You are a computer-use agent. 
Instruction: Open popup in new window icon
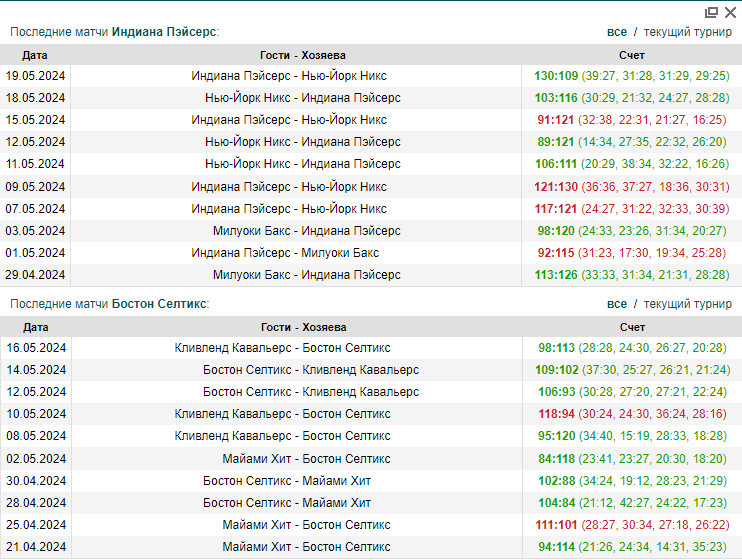click(711, 12)
